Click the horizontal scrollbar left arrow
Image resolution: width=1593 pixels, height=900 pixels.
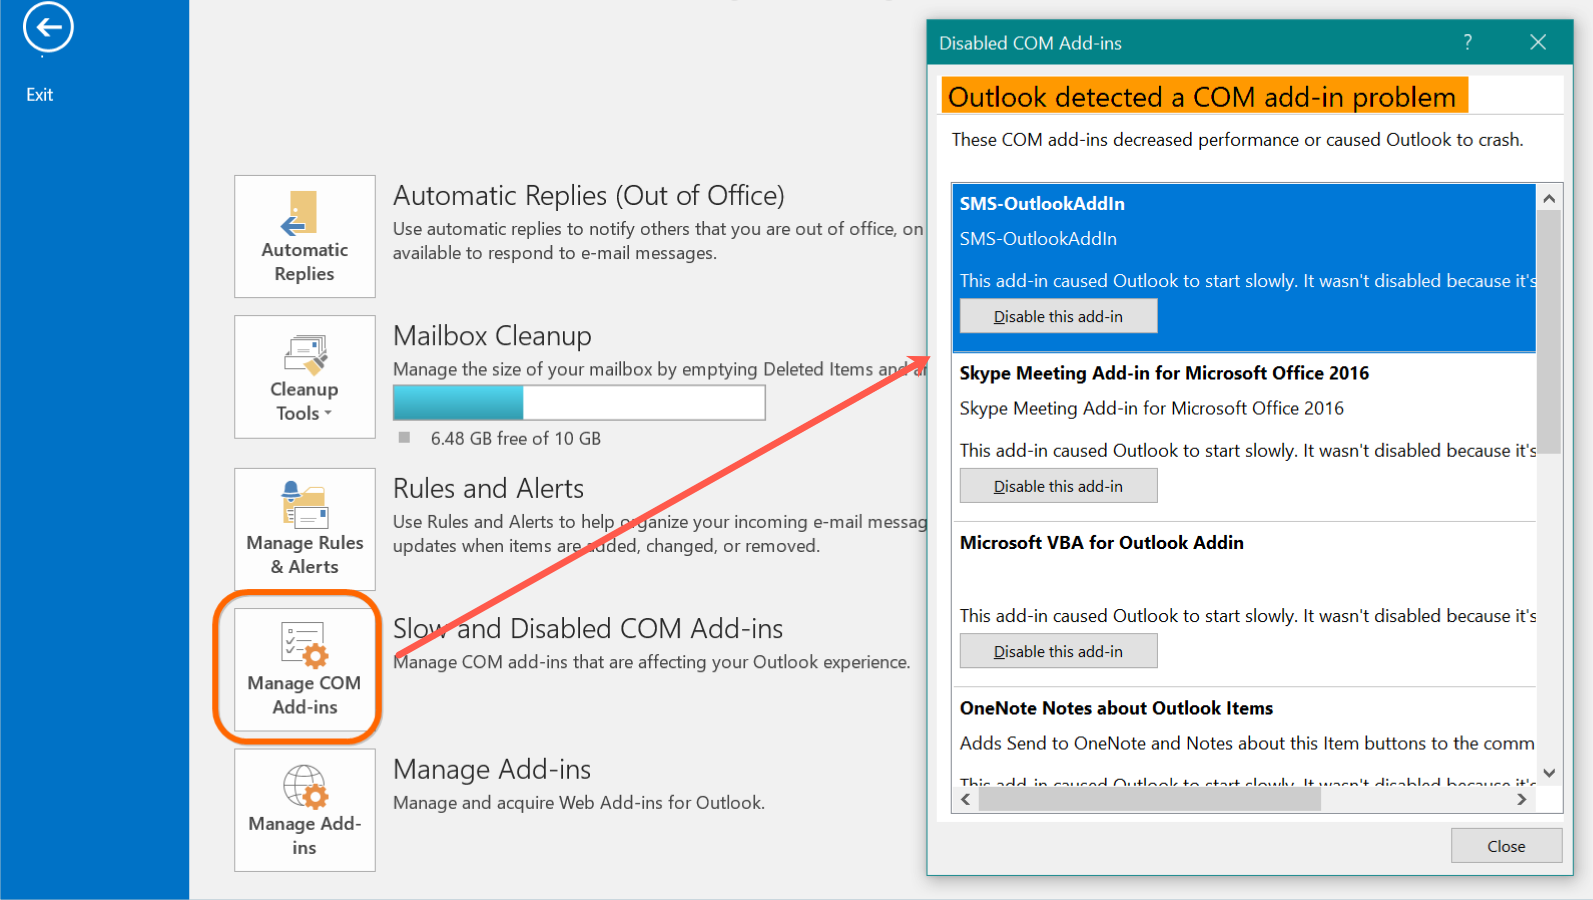(x=966, y=800)
